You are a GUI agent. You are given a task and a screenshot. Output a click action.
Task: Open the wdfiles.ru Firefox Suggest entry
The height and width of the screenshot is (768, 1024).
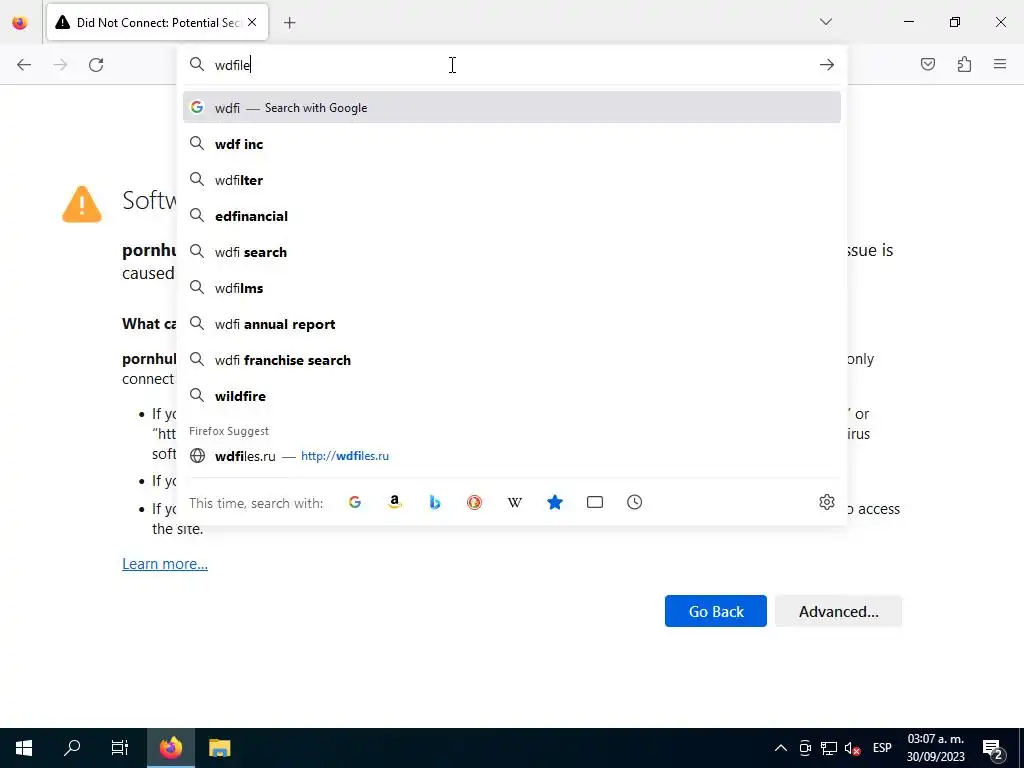[512, 456]
